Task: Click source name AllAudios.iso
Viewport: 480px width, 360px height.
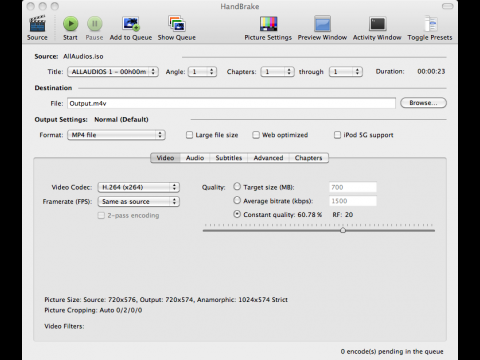Action: click(x=83, y=57)
